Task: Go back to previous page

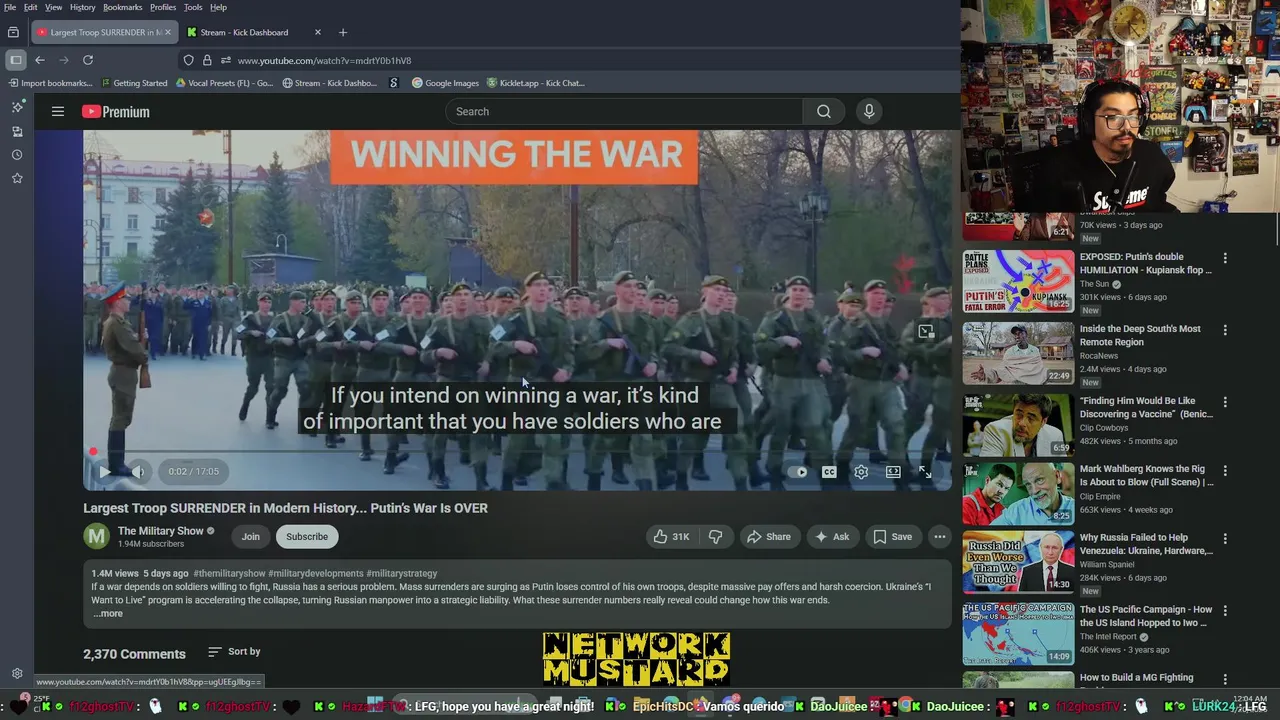Action: point(40,60)
